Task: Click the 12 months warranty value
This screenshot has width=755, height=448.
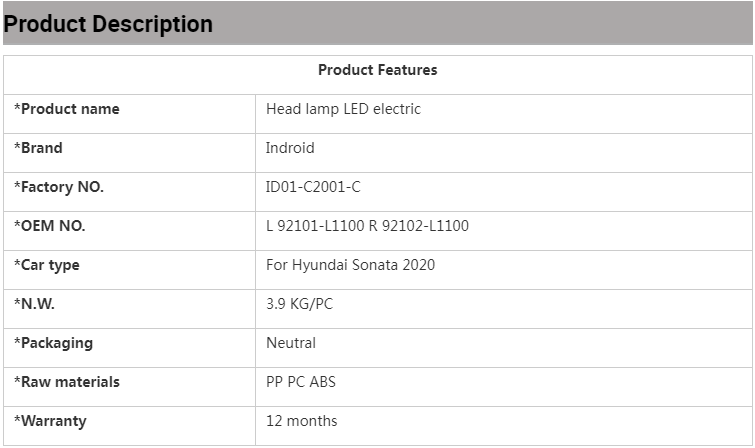Action: [x=302, y=421]
